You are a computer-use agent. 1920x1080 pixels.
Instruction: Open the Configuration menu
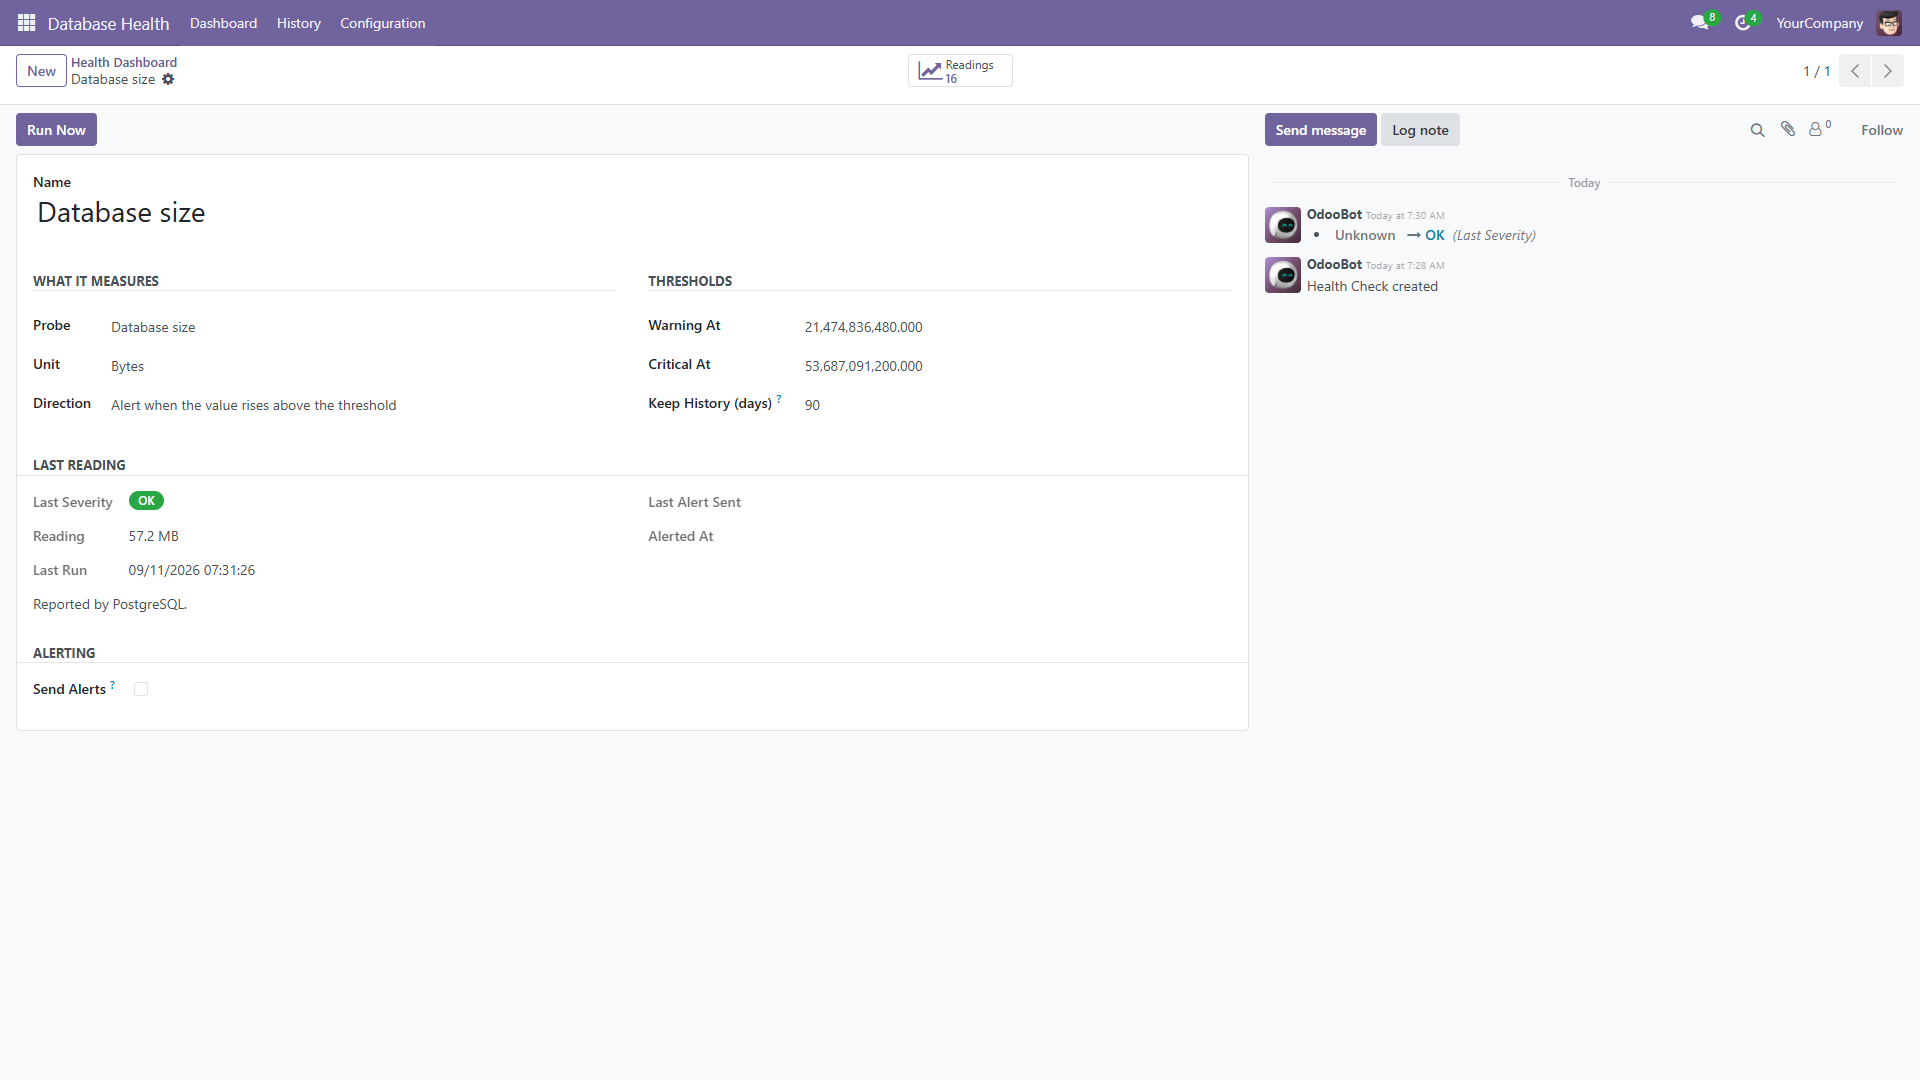382,23
